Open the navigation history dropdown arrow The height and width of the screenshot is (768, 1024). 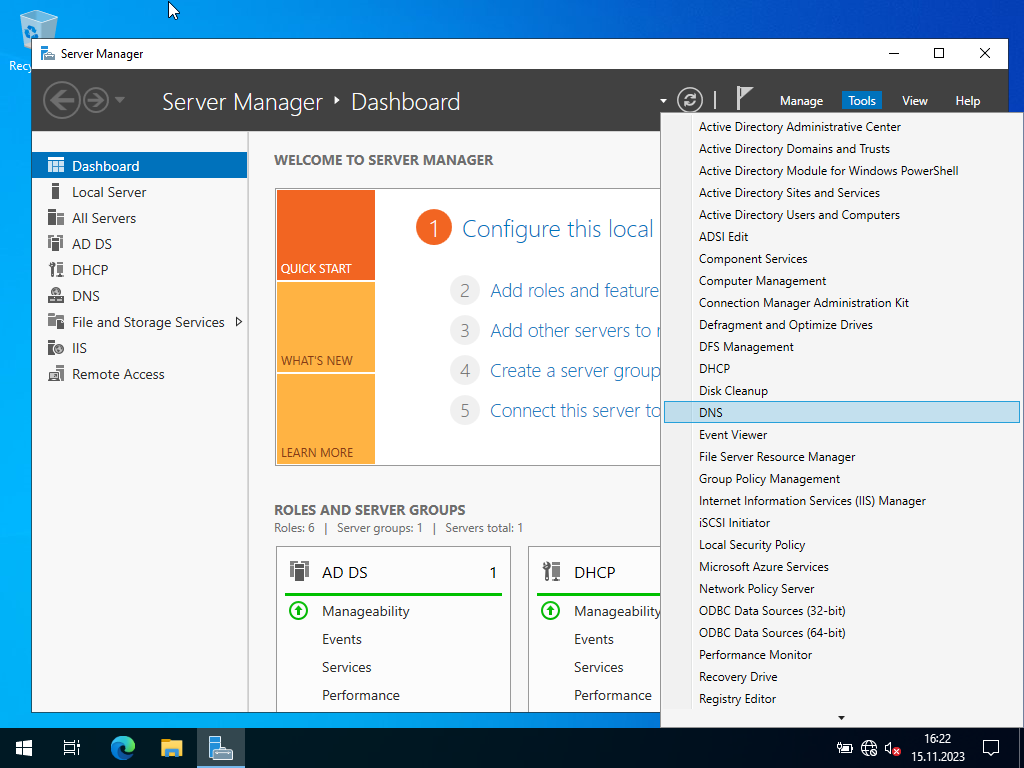point(120,100)
